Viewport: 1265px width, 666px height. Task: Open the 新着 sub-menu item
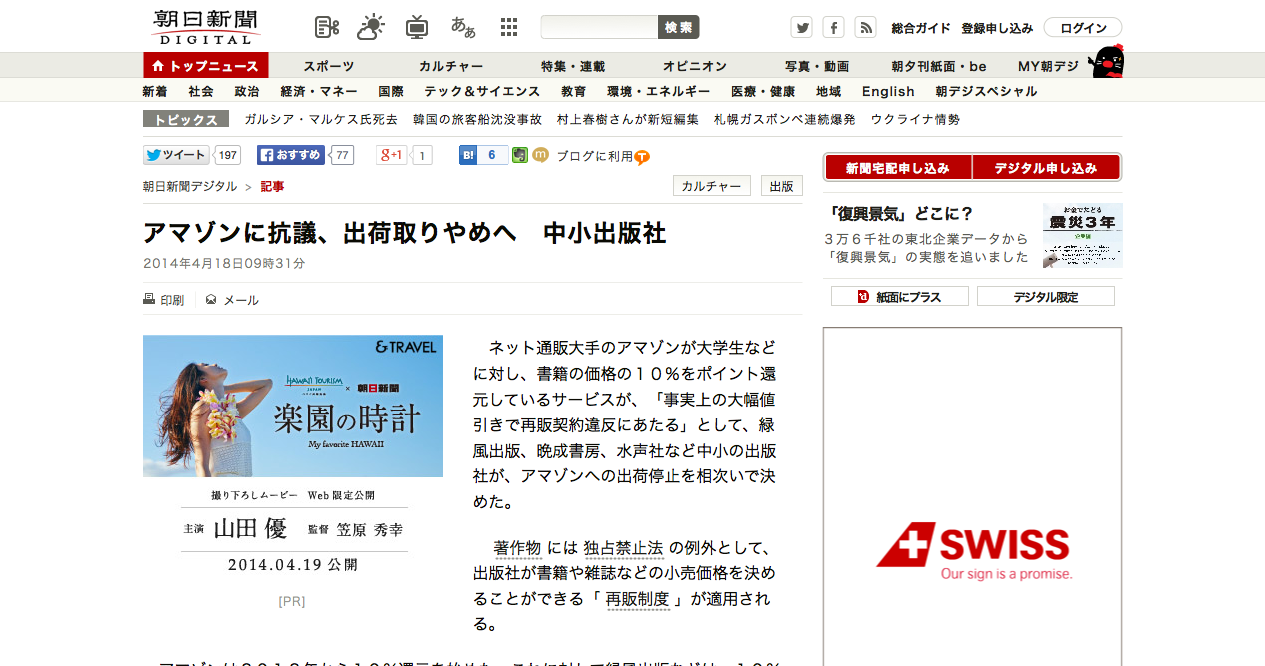tap(155, 91)
